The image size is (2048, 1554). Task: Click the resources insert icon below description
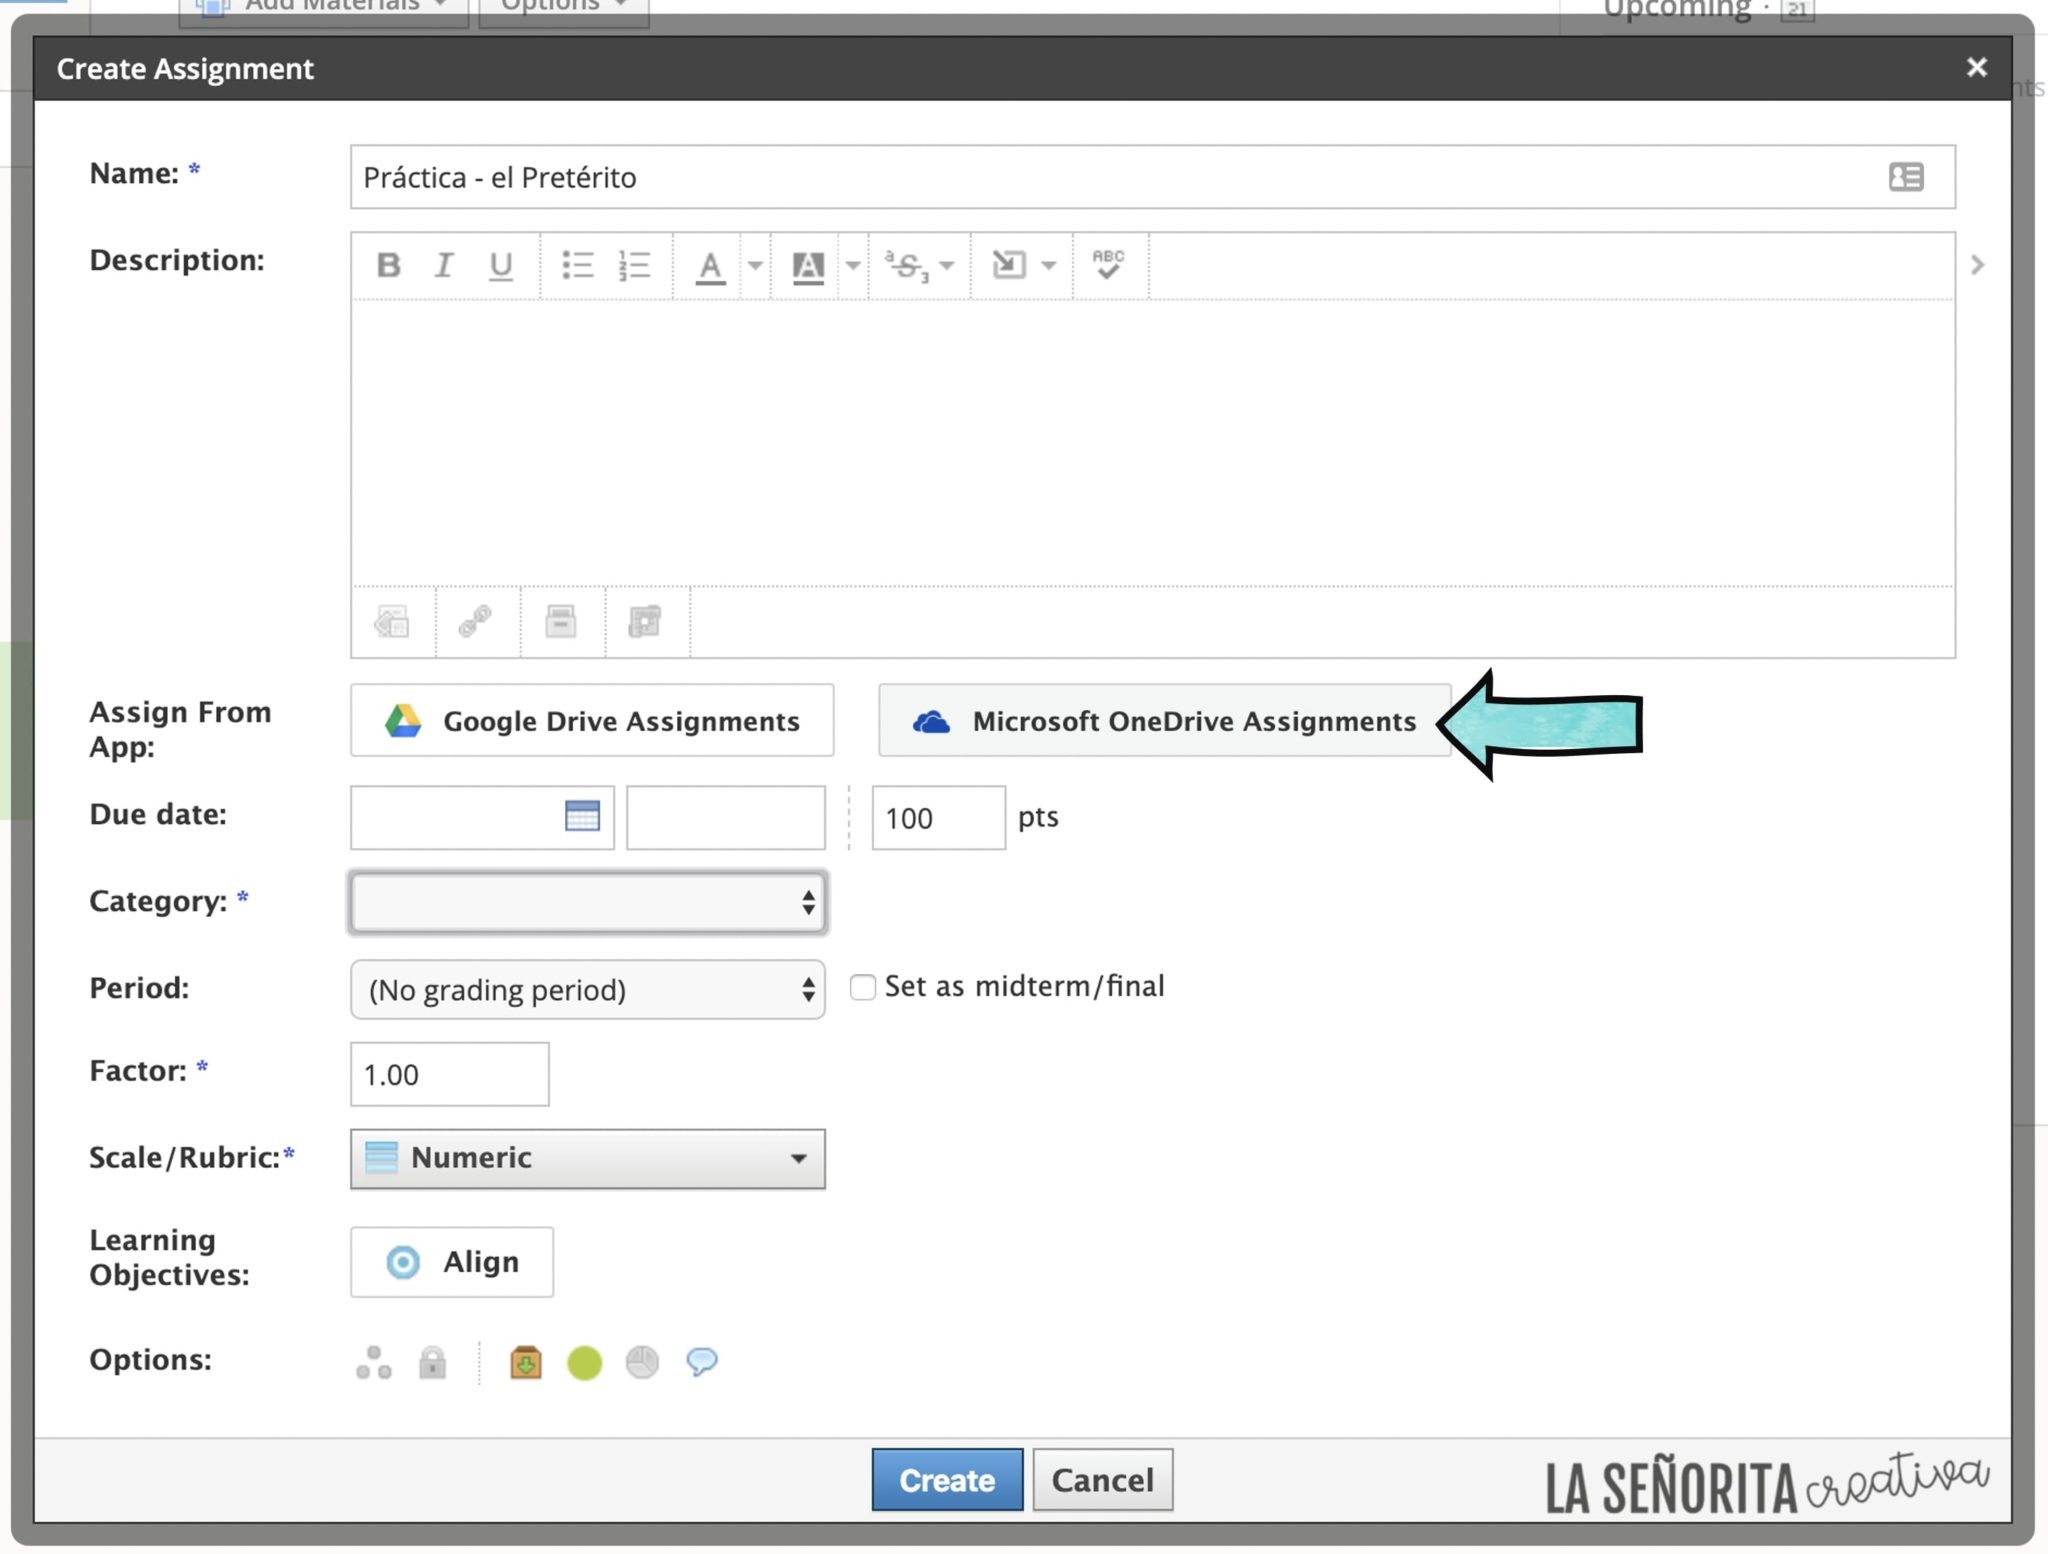(x=645, y=621)
